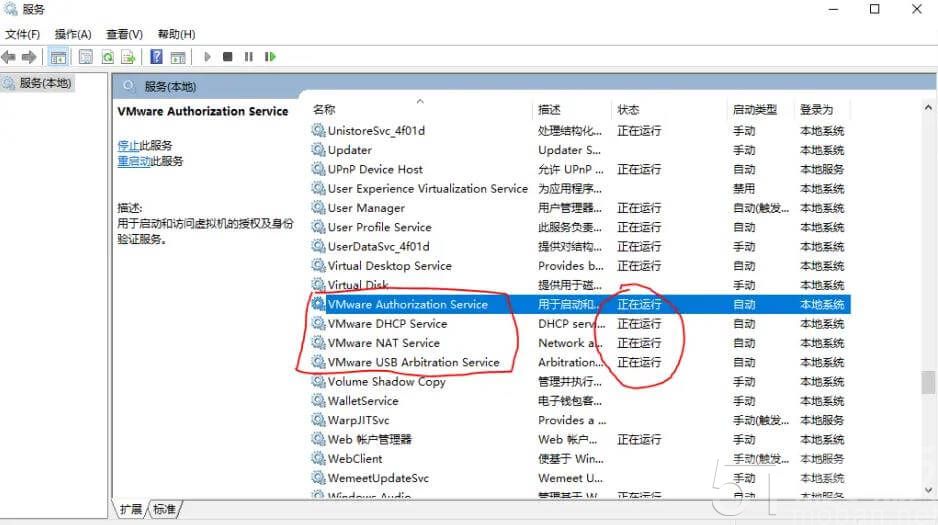Click the Wemeet U... description cell

(x=571, y=478)
